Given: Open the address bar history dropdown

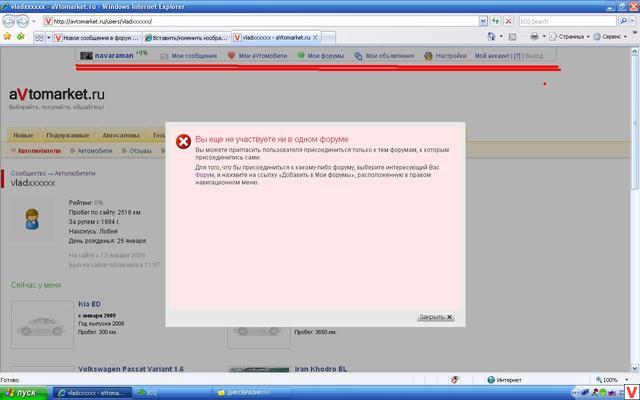Looking at the screenshot, I should pyautogui.click(x=483, y=21).
